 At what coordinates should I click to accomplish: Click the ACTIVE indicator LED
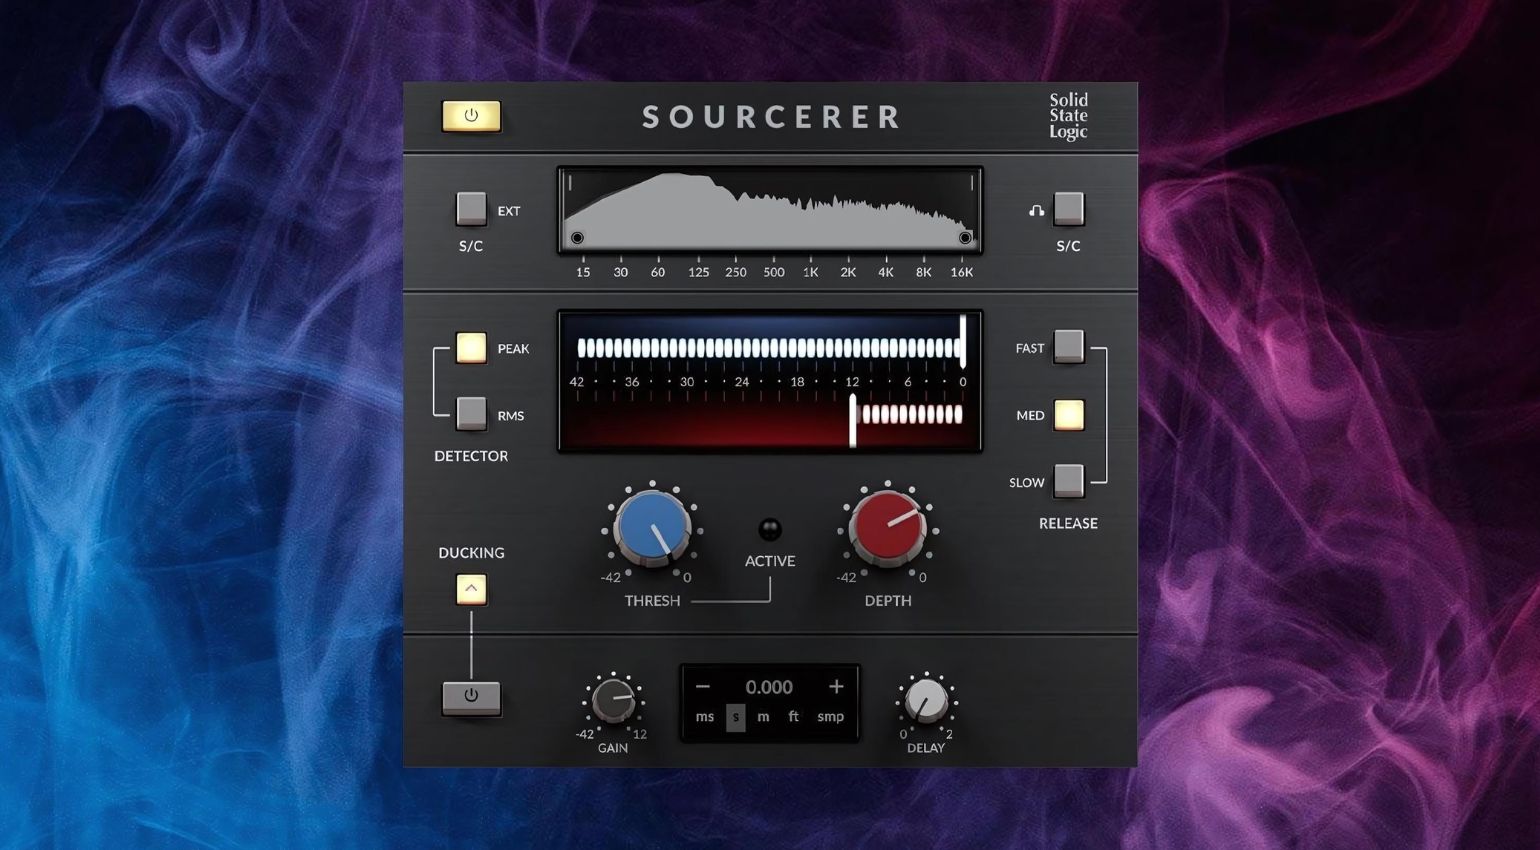(x=770, y=529)
